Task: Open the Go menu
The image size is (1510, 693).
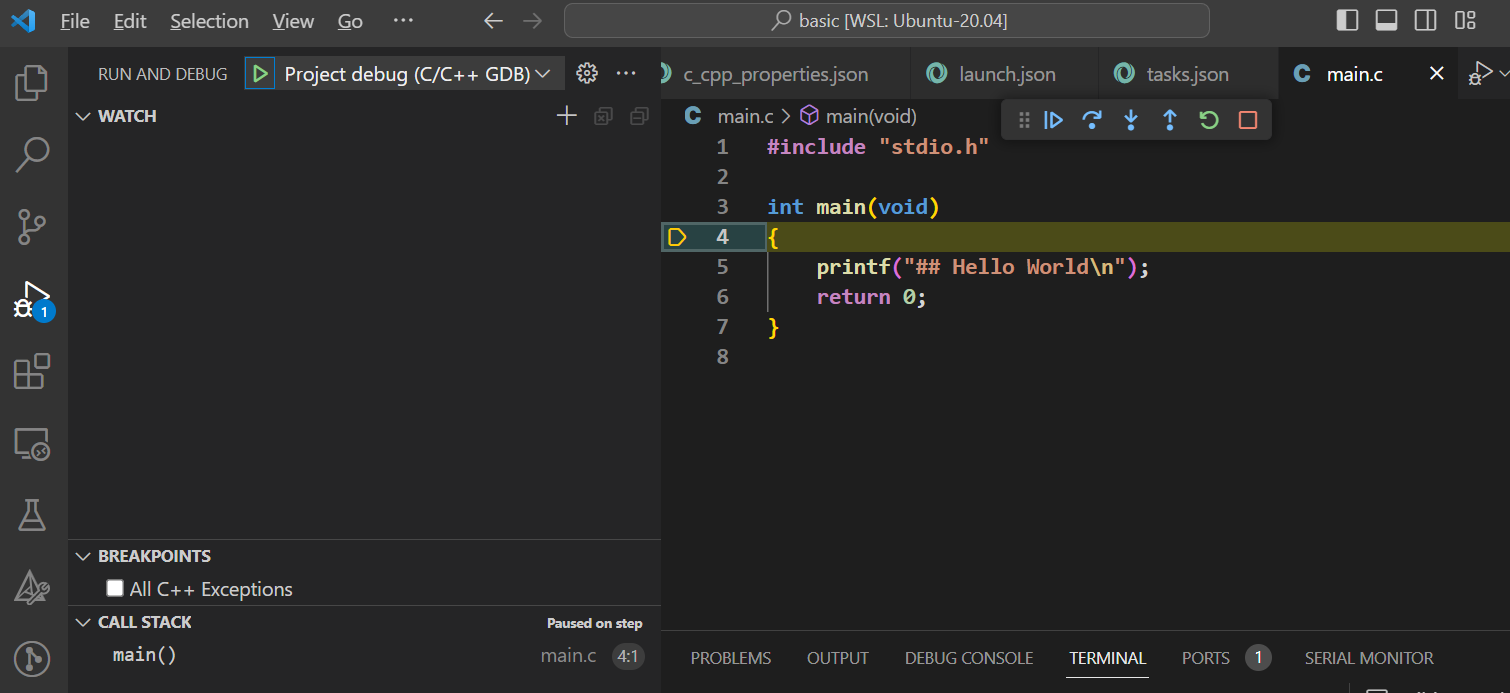Action: pos(350,21)
